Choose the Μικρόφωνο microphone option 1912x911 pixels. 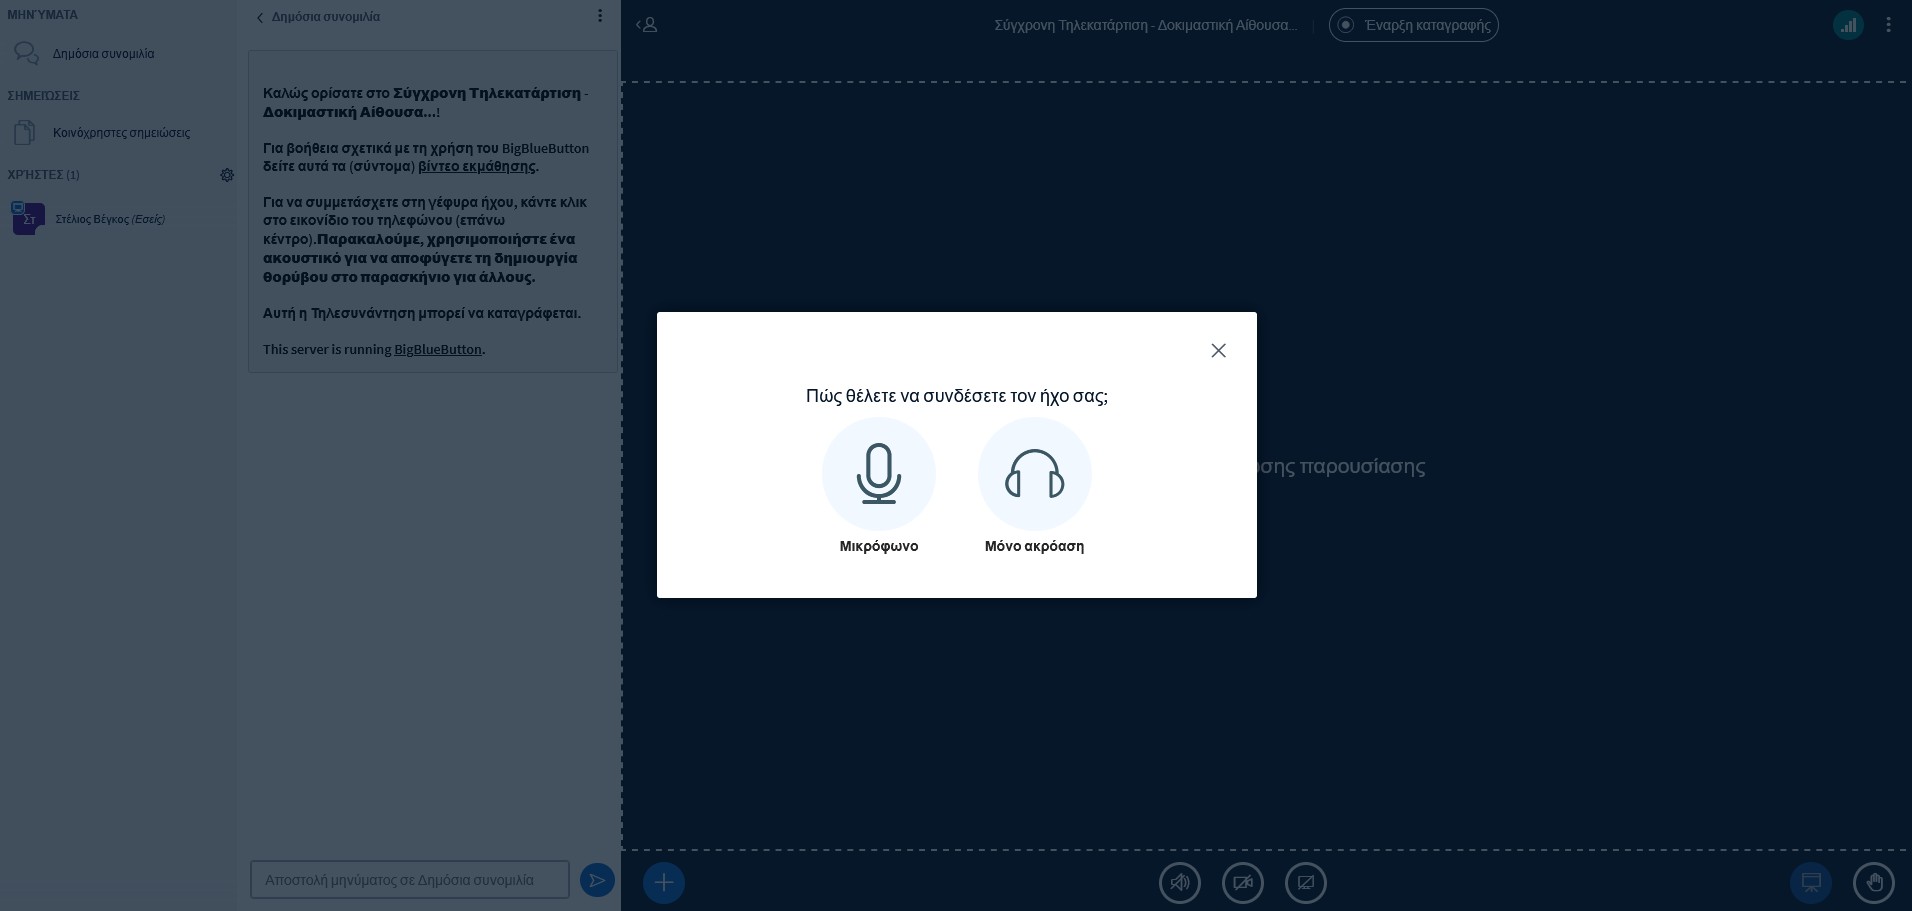pos(878,474)
